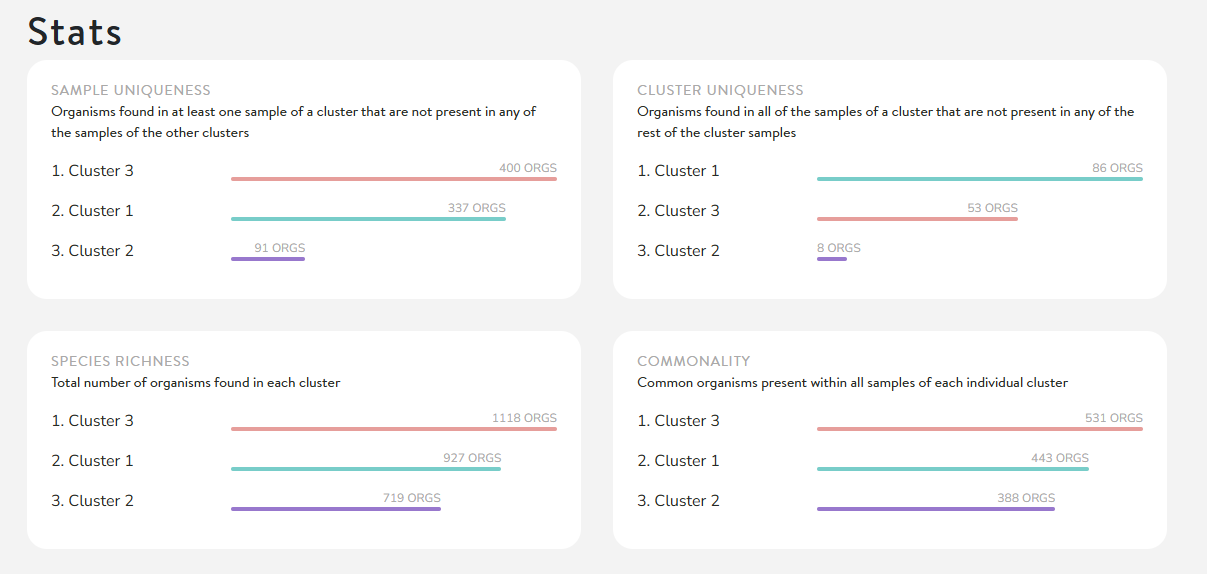Select the 86 ORGS bar in Cluster Uniqueness
This screenshot has height=574, width=1207.
pyautogui.click(x=979, y=179)
